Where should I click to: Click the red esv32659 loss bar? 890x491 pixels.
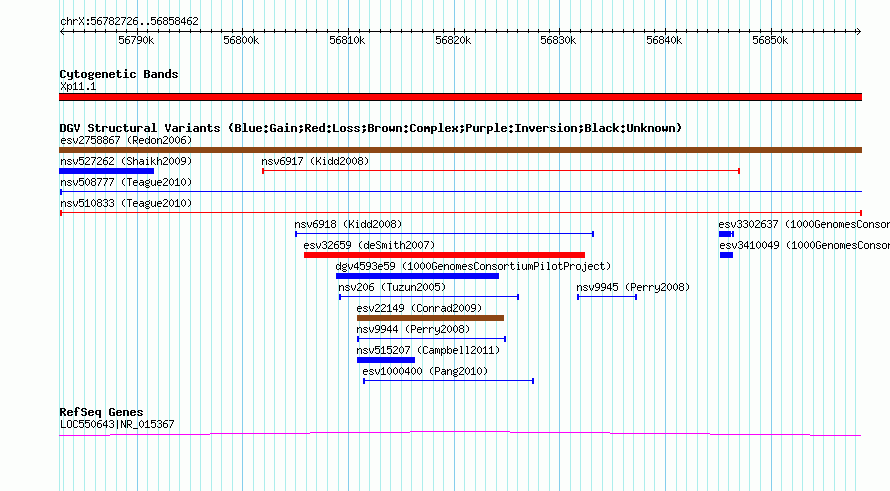tap(444, 255)
